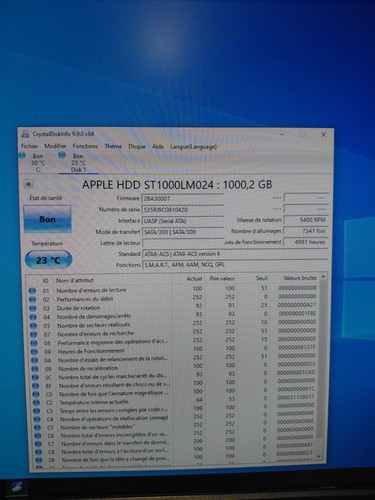Click the CrystalDiskInfo title bar icon
This screenshot has width=375, height=500.
(25, 134)
